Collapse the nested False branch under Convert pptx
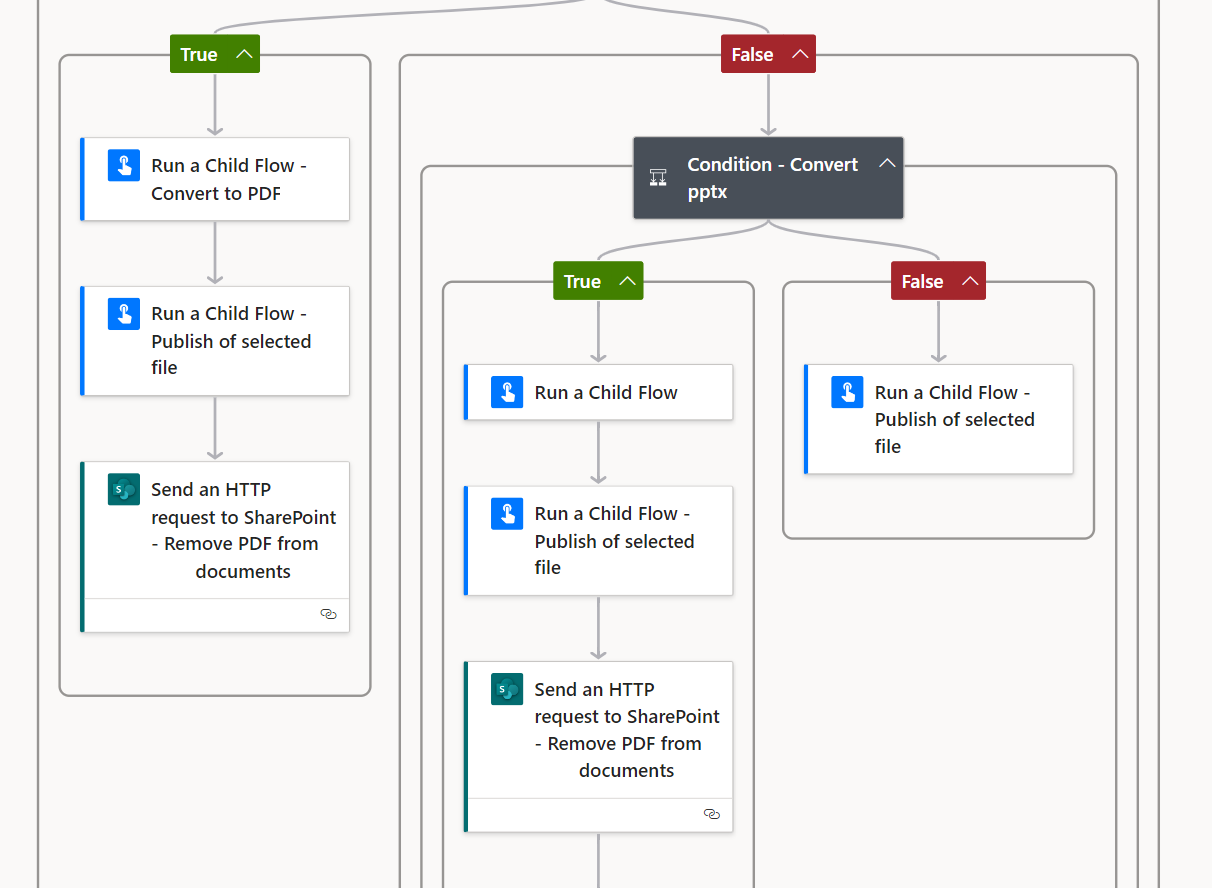Viewport: 1212px width, 888px height. tap(969, 281)
